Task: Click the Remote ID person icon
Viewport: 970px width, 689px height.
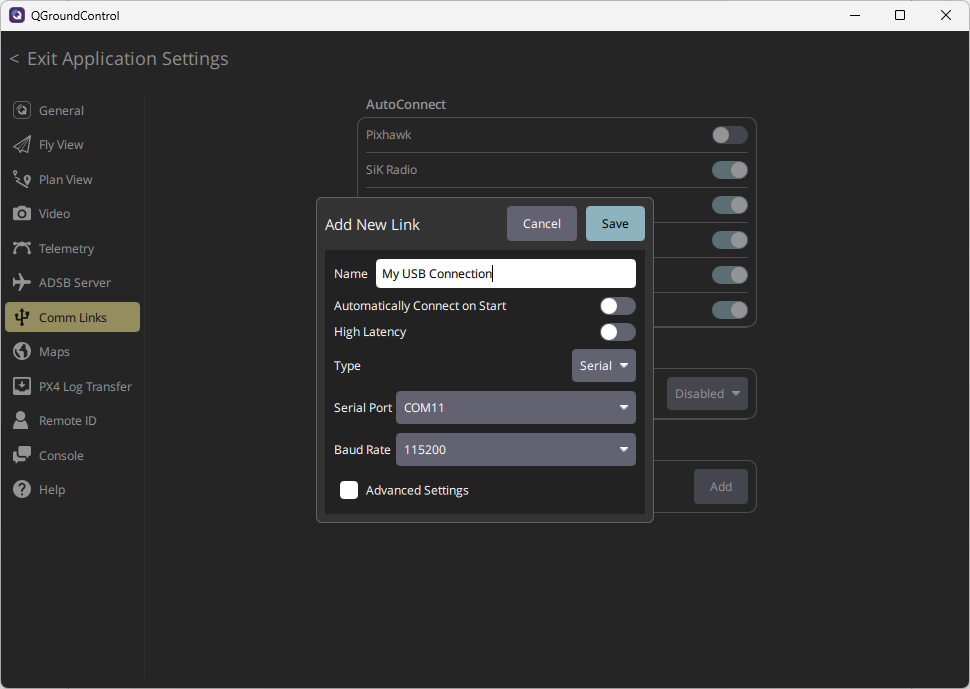Action: click(22, 421)
